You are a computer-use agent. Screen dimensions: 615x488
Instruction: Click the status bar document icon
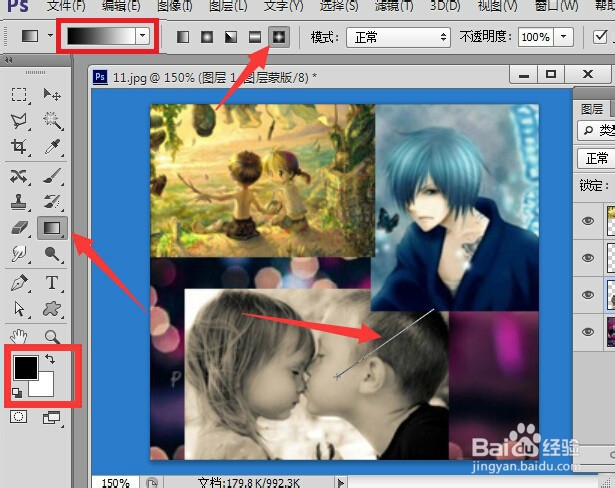tap(152, 483)
